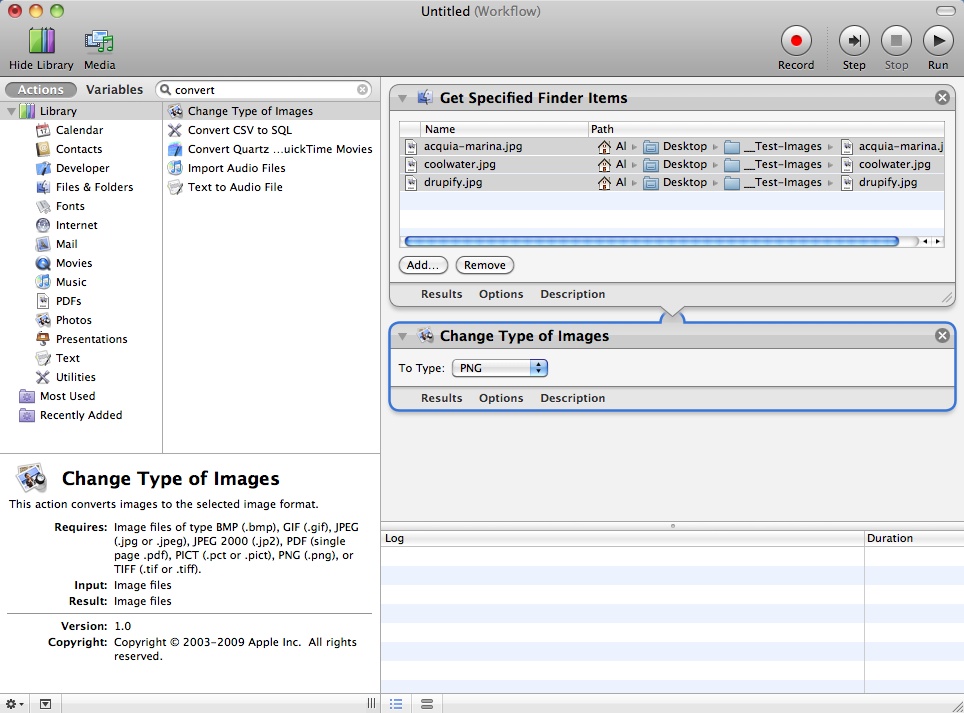This screenshot has width=964, height=713.
Task: Click the Remove button below the file list
Action: click(484, 265)
